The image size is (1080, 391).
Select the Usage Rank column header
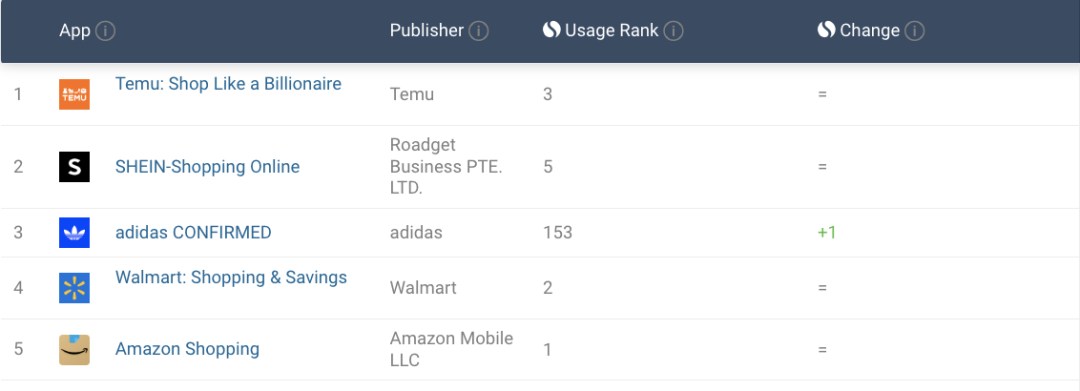[612, 31]
